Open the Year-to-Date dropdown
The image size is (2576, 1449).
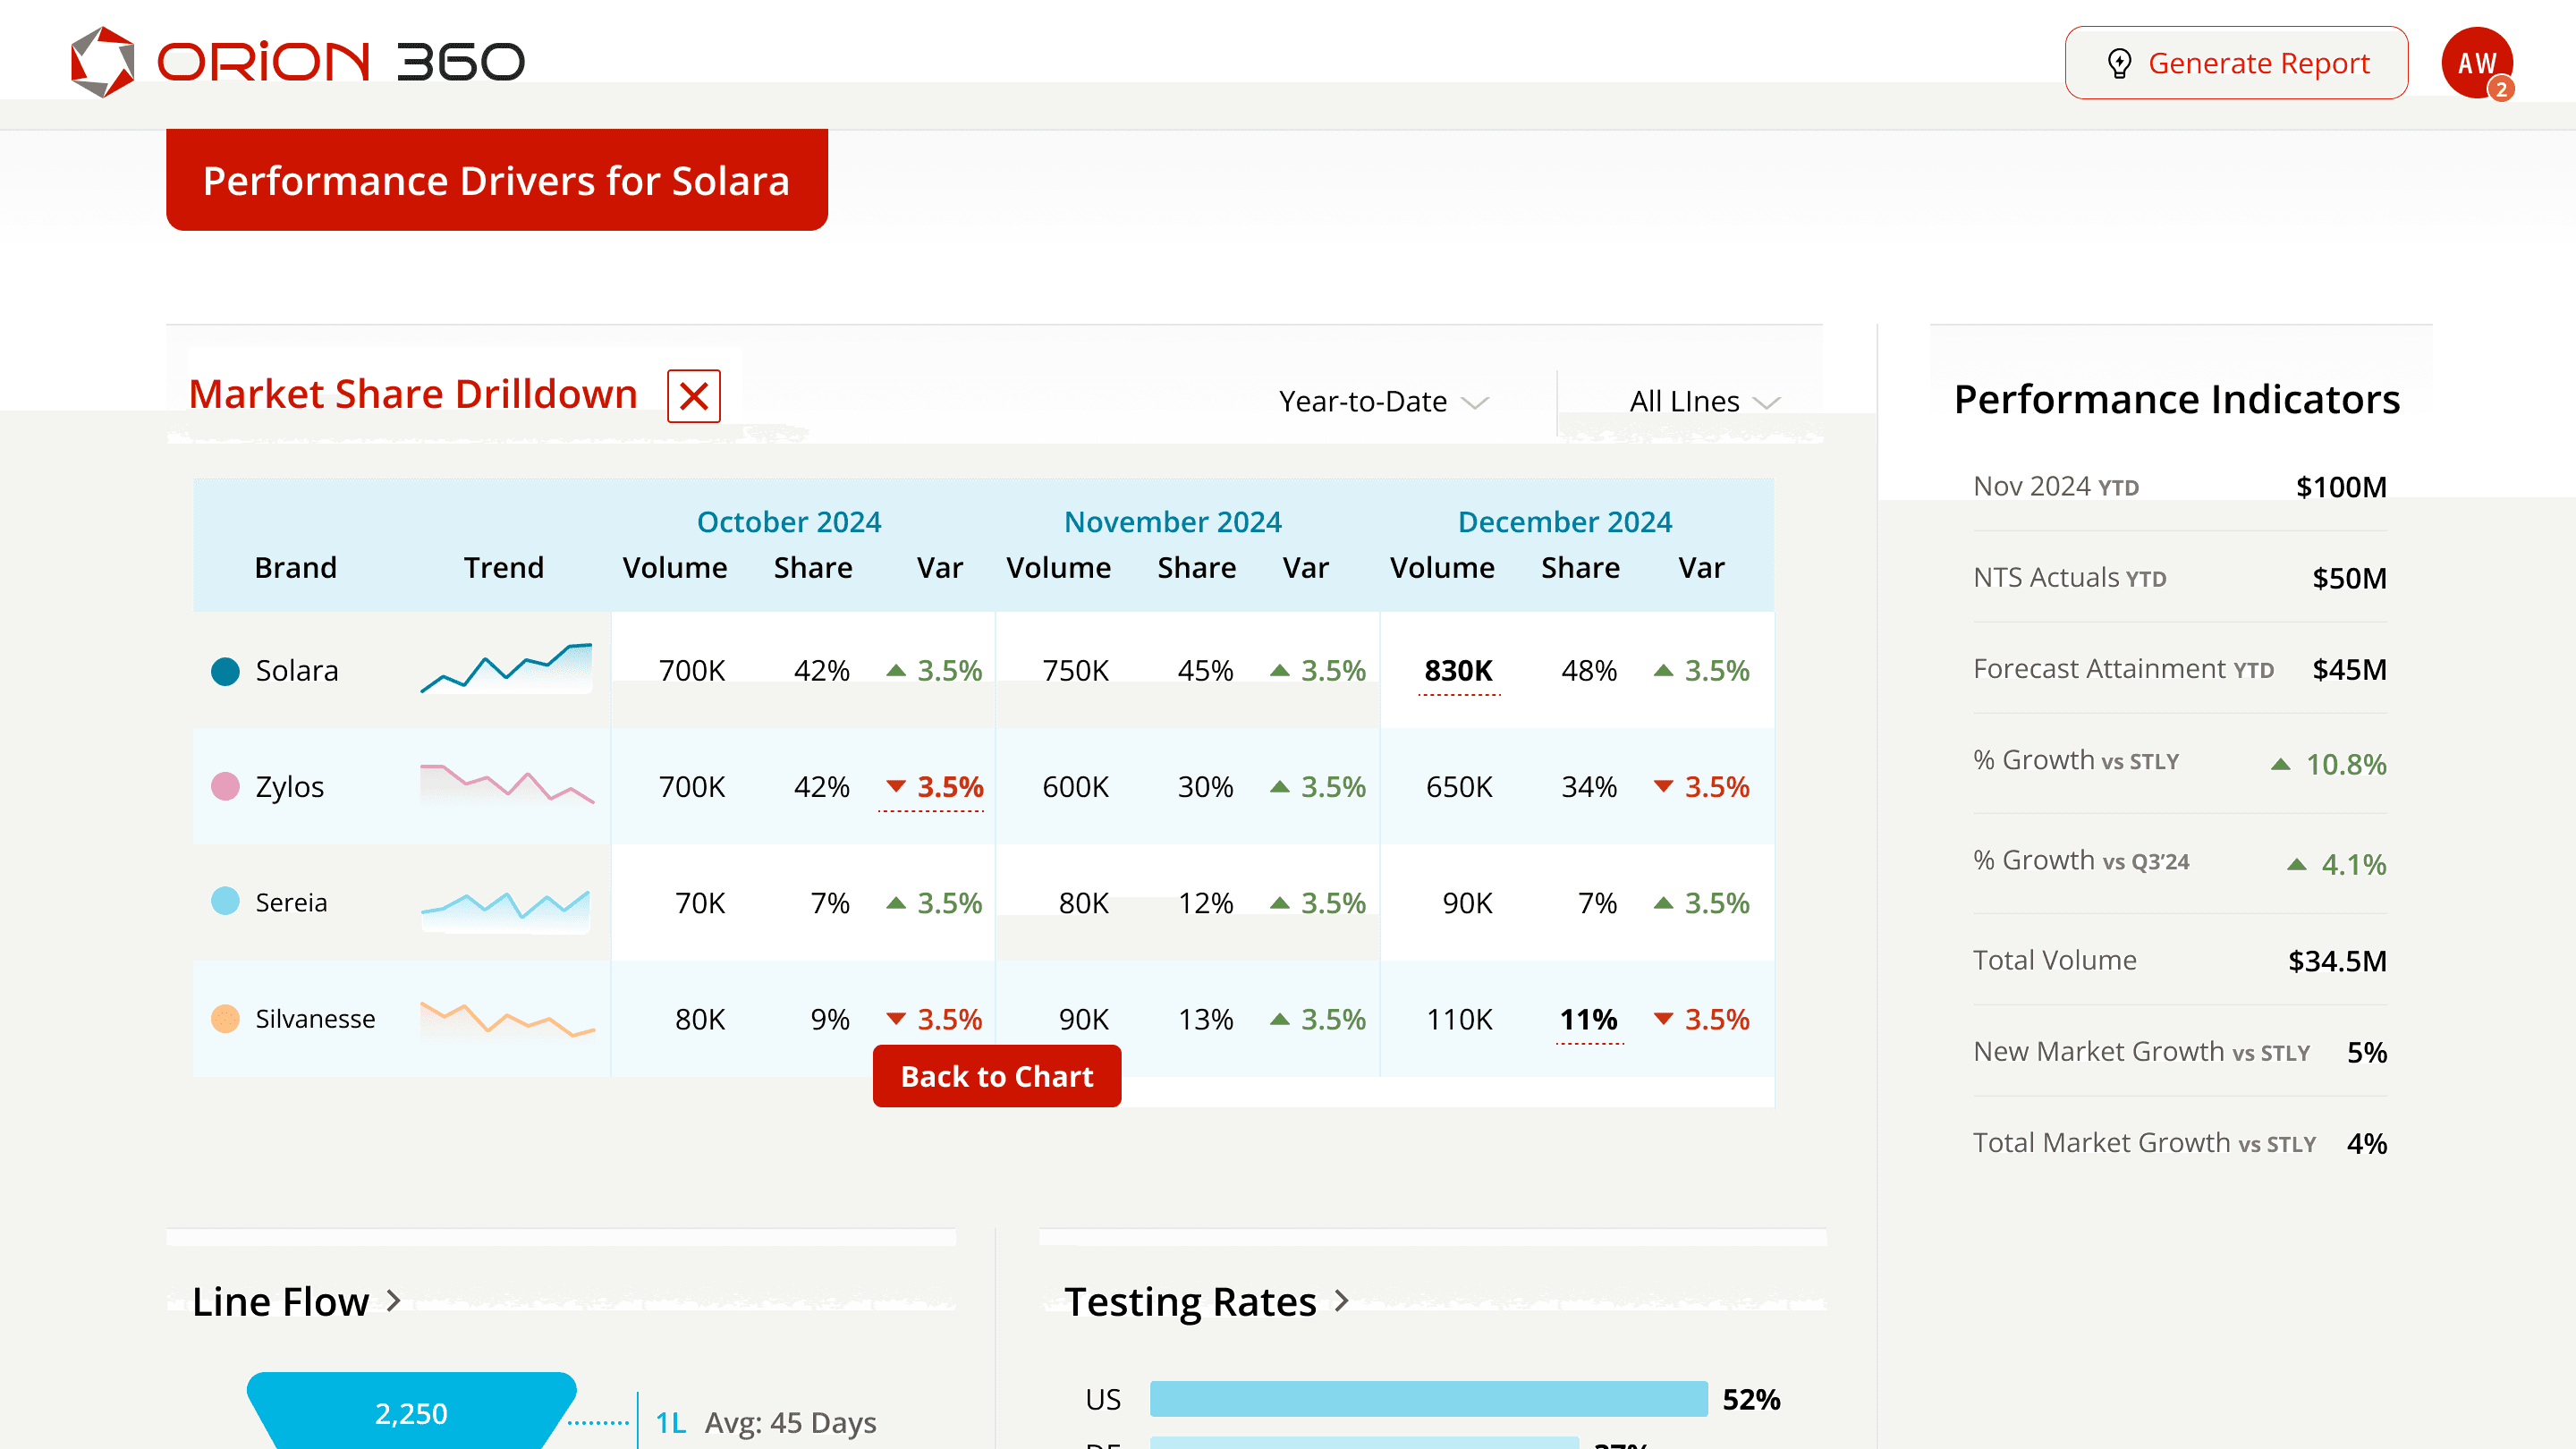pyautogui.click(x=1383, y=401)
